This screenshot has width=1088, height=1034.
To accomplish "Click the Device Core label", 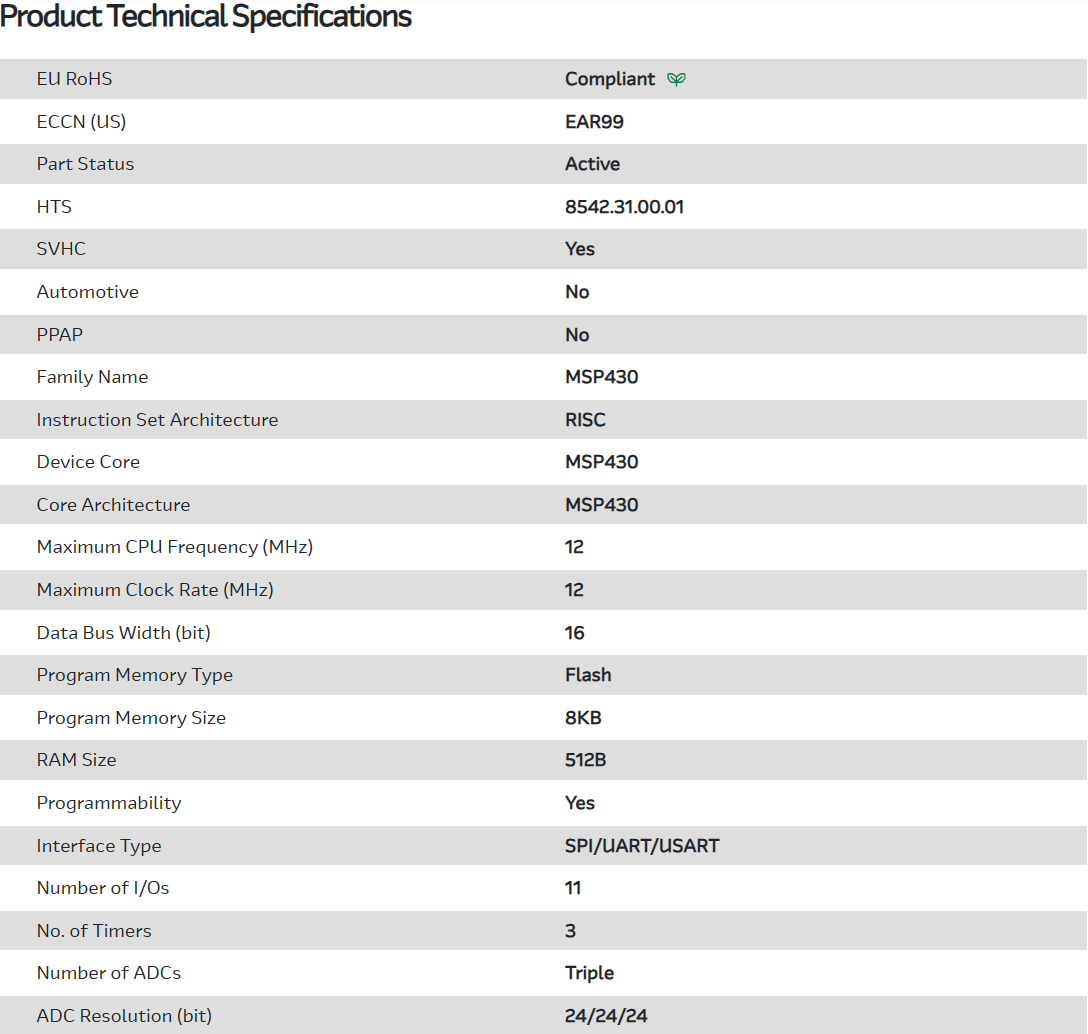I will click(88, 462).
